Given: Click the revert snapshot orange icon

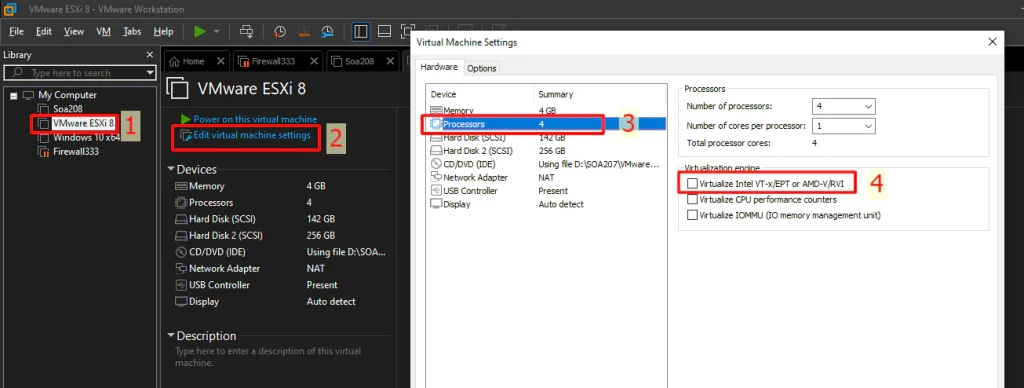Looking at the screenshot, I should tap(304, 31).
